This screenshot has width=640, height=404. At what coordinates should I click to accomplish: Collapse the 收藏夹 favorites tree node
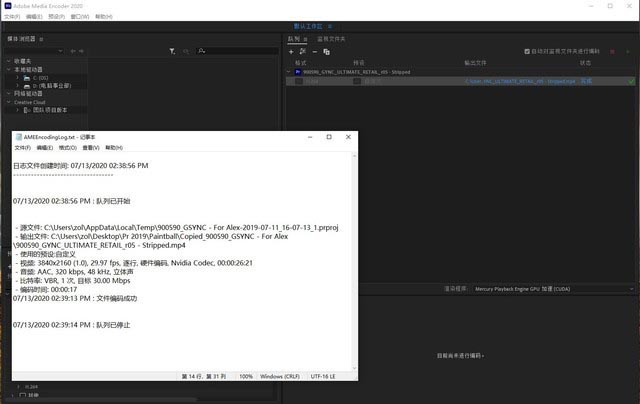(x=9, y=61)
